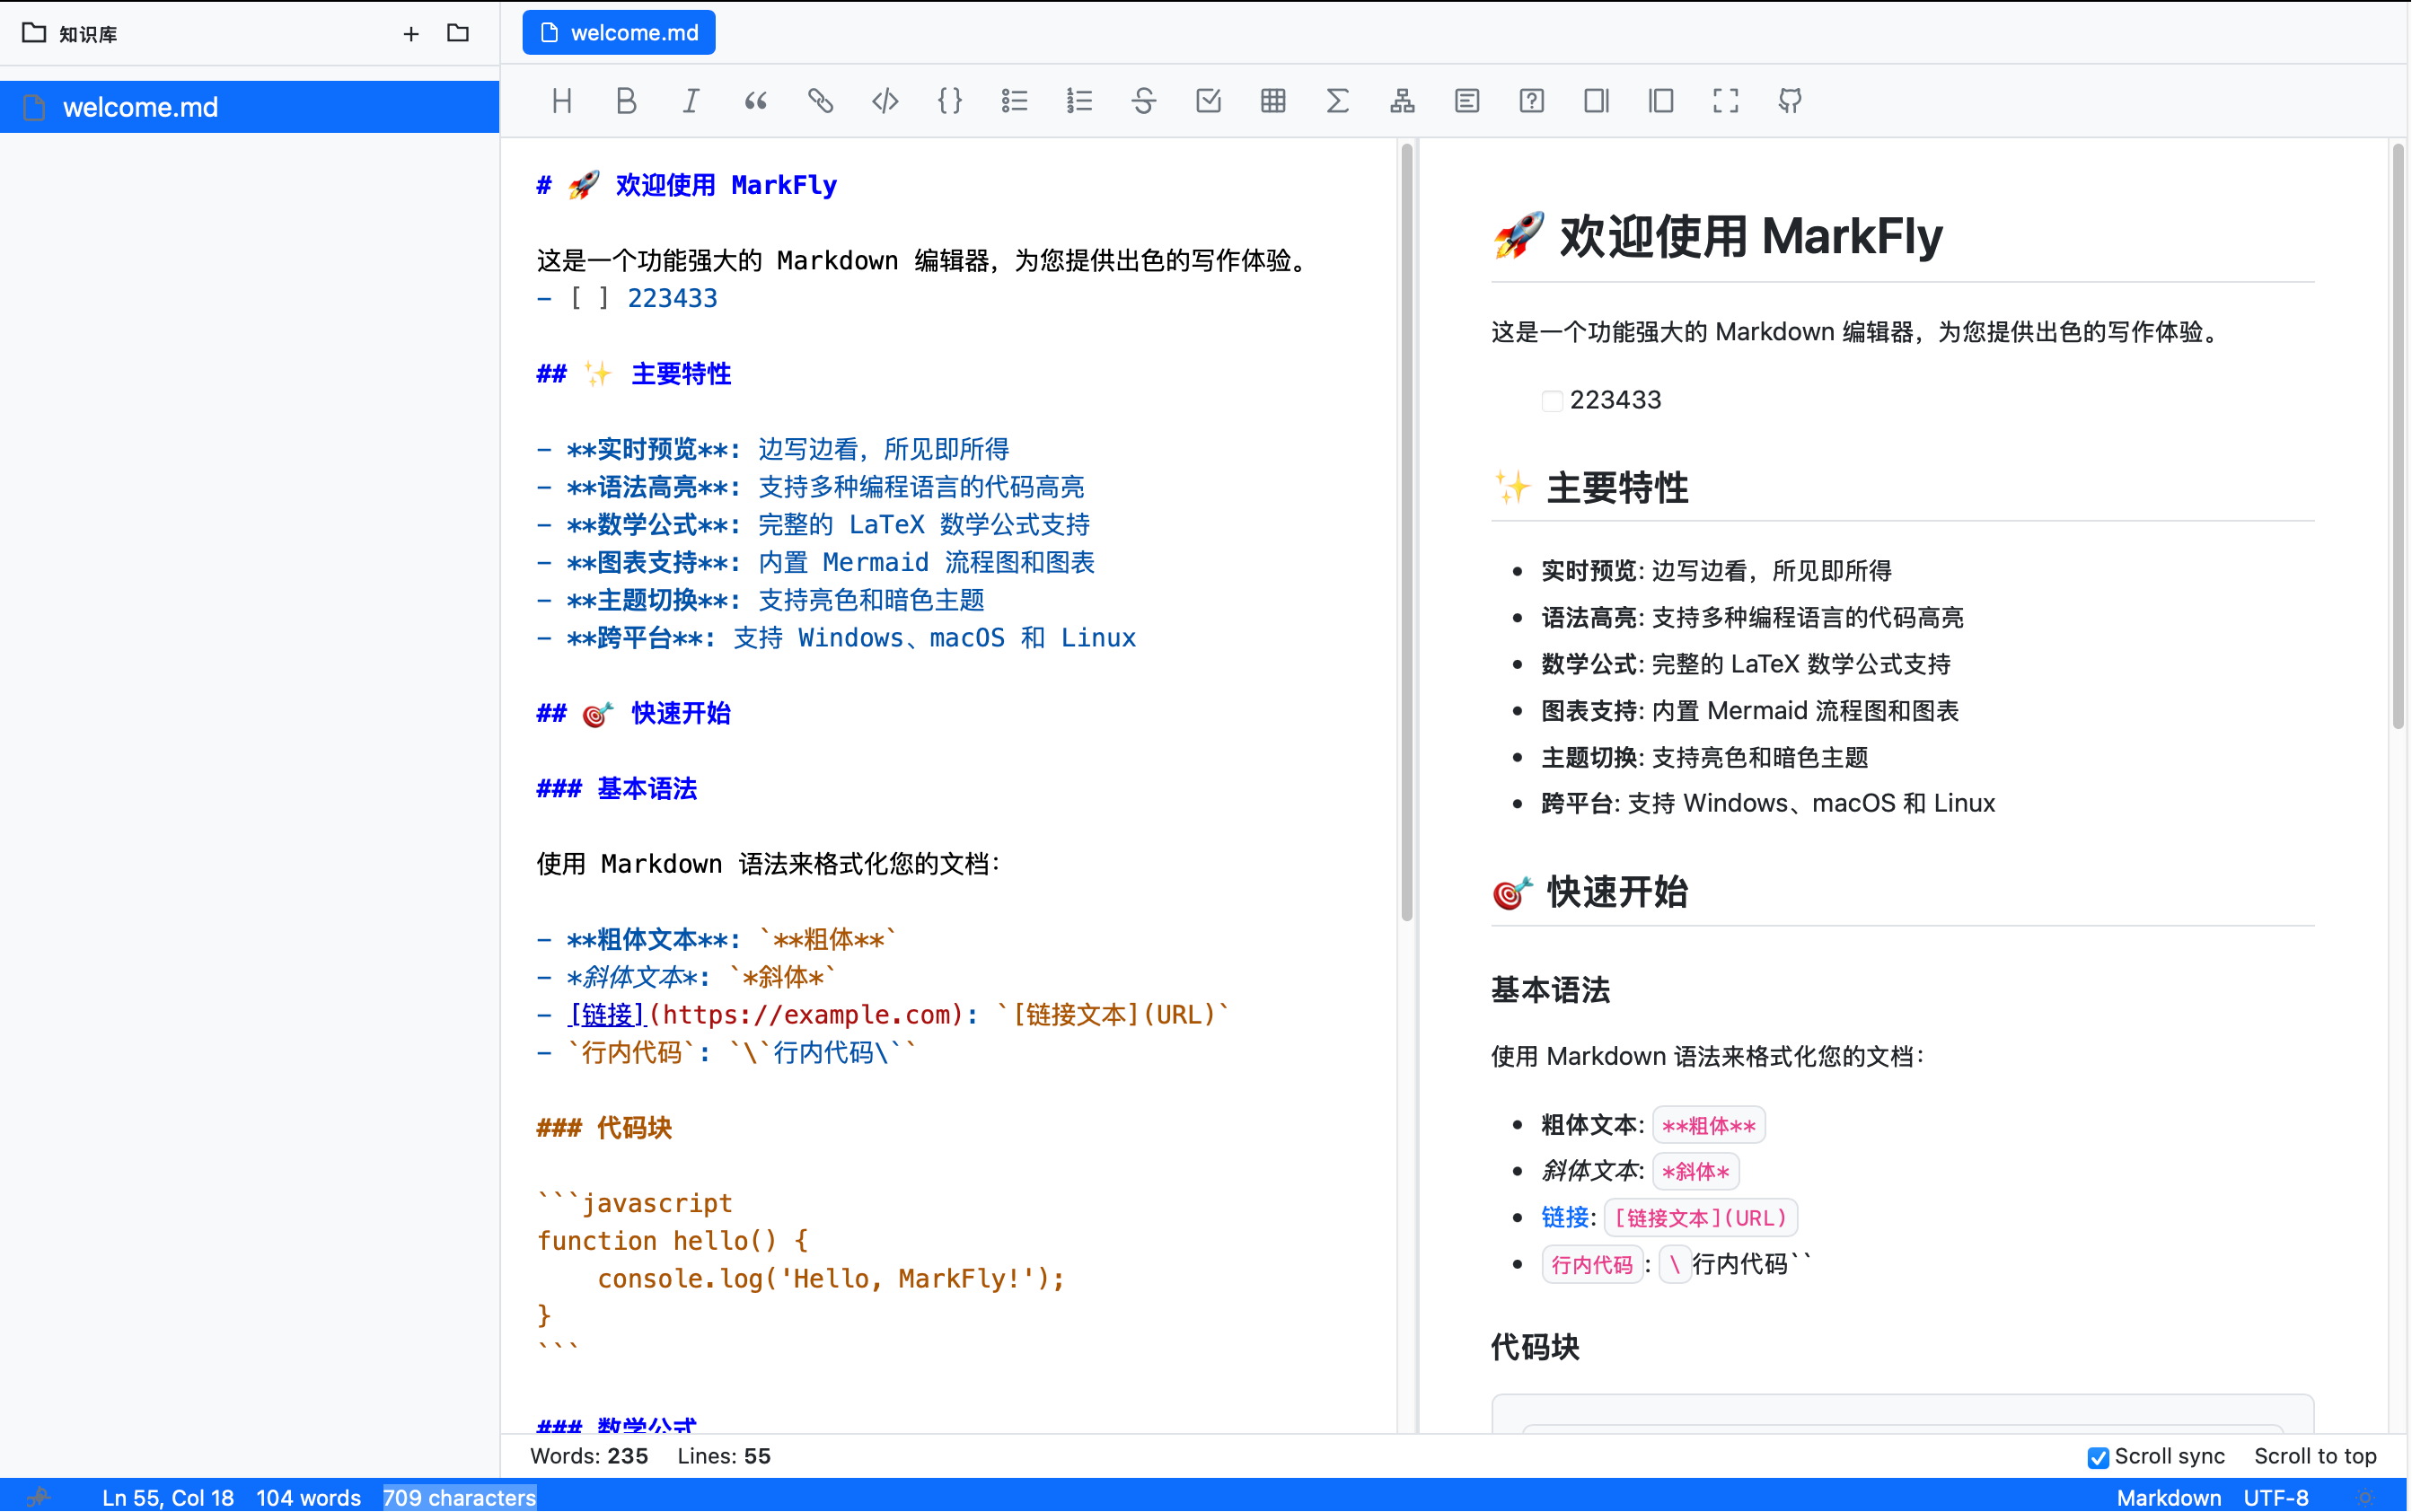This screenshot has width=2412, height=1512.
Task: Disable the Scroll sync checkbox
Action: [2099, 1457]
